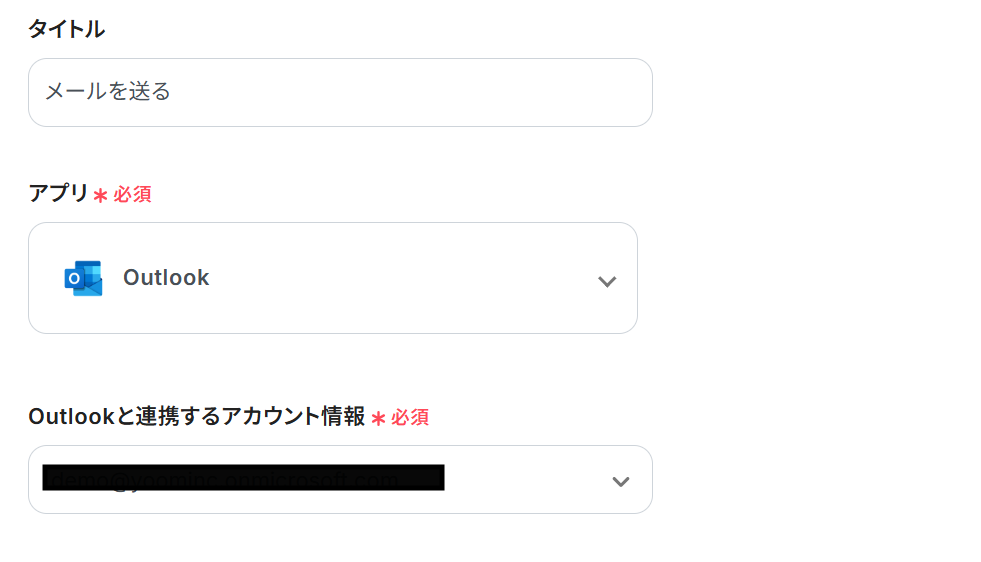Click empty space right of Outlook text
Image resolution: width=981 pixels, height=562 pixels.
click(x=400, y=278)
